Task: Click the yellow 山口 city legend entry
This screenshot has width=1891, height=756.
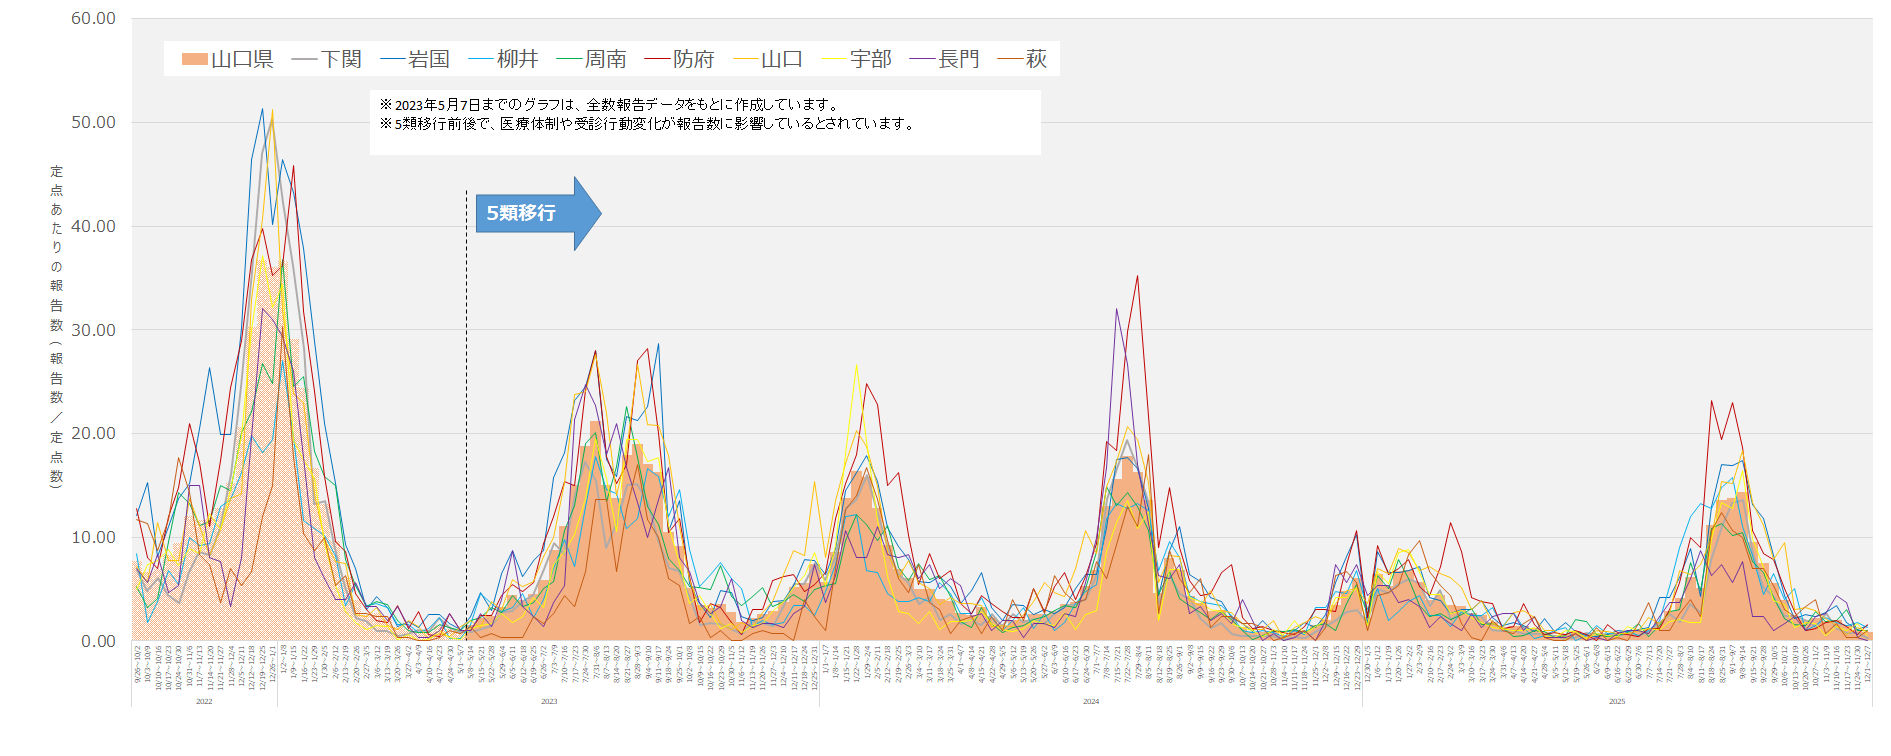Action: click(x=768, y=60)
